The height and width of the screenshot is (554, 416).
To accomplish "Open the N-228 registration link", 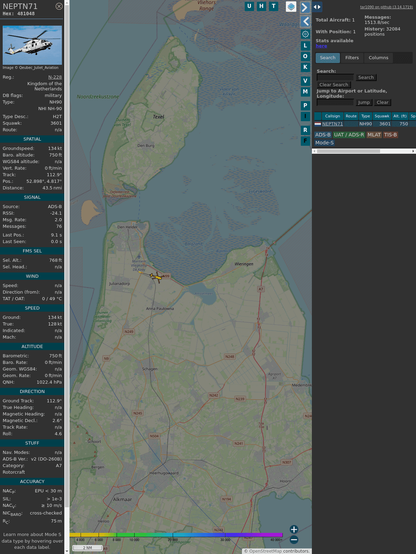I will [55, 77].
